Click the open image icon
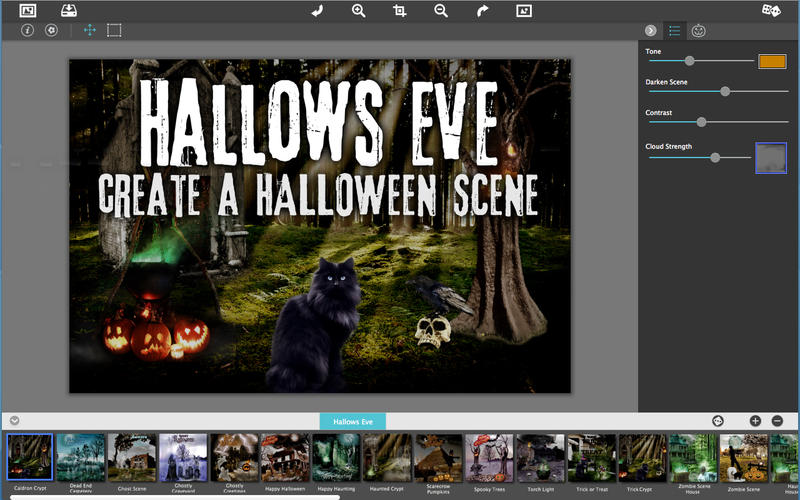The image size is (800, 500). click(x=28, y=11)
